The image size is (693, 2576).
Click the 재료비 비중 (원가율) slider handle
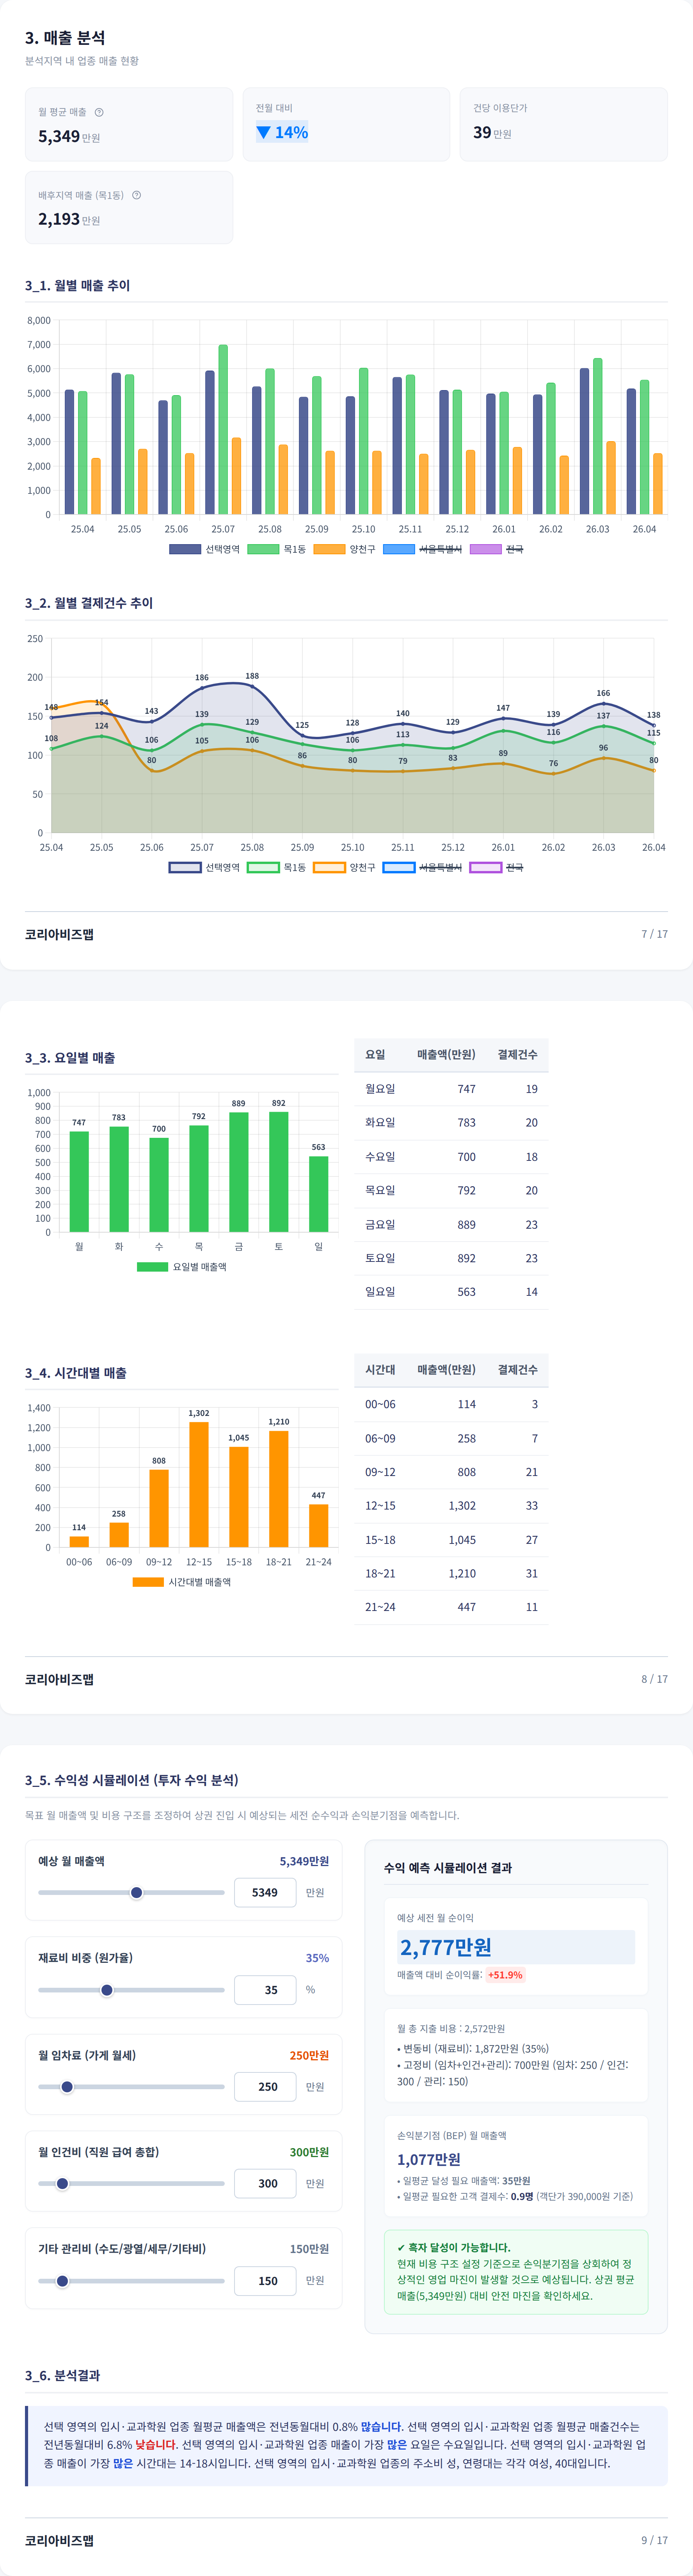point(107,1990)
